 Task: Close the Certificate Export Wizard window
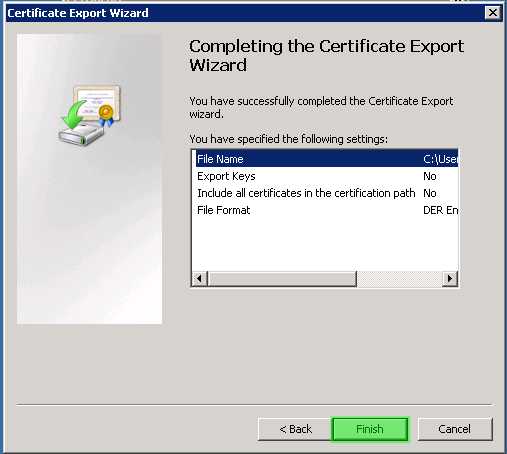pyautogui.click(x=492, y=13)
